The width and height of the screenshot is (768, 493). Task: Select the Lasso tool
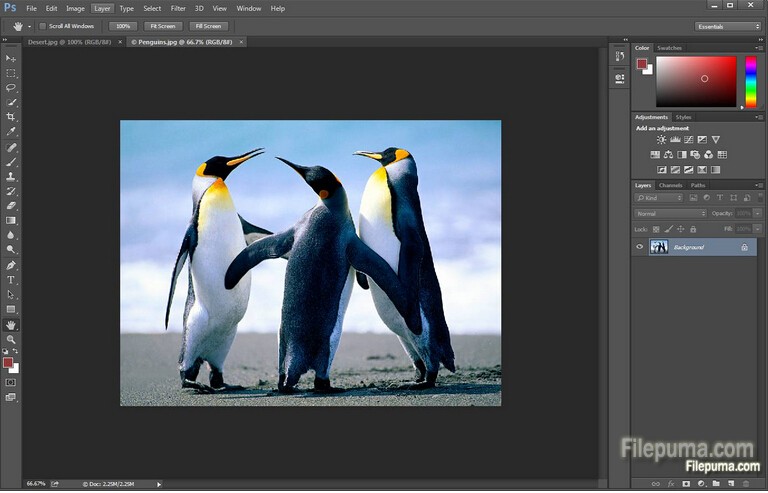(11, 88)
